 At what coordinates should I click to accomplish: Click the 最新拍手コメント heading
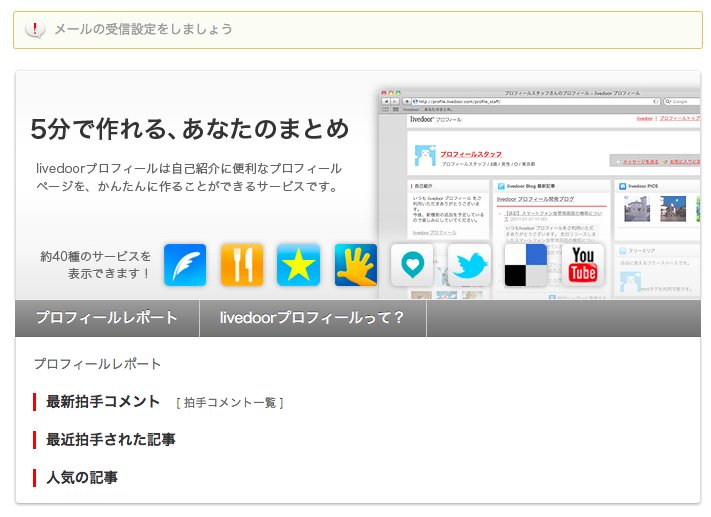pyautogui.click(x=103, y=402)
